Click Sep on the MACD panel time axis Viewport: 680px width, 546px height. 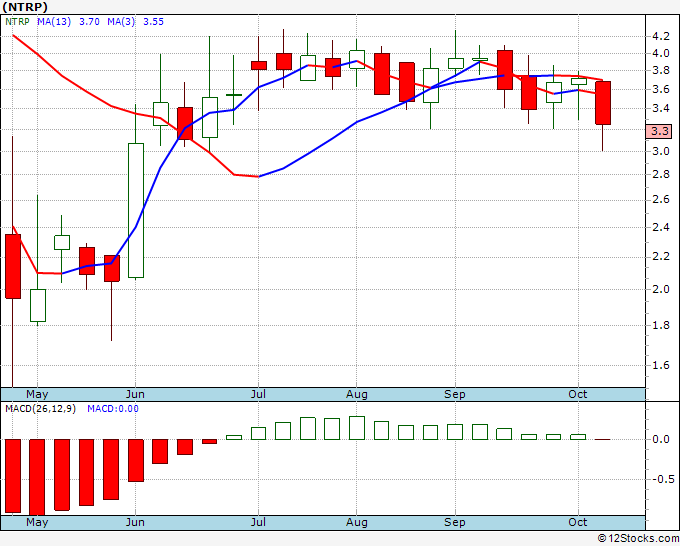[454, 522]
